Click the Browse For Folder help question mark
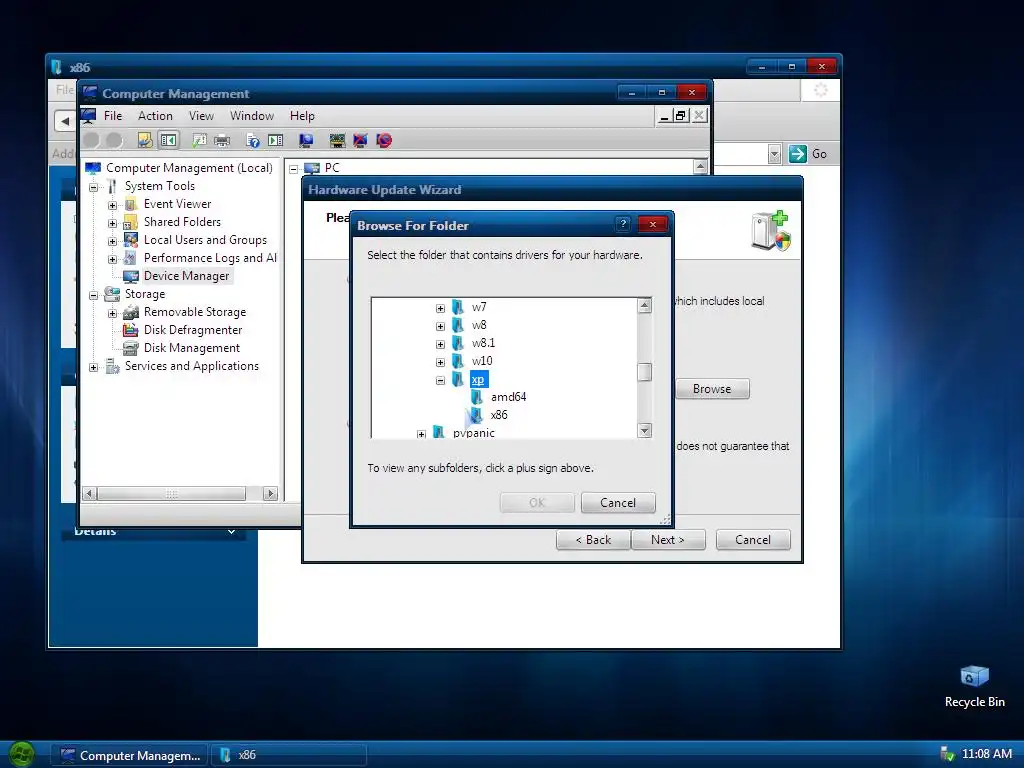The width and height of the screenshot is (1024, 768). [x=623, y=224]
